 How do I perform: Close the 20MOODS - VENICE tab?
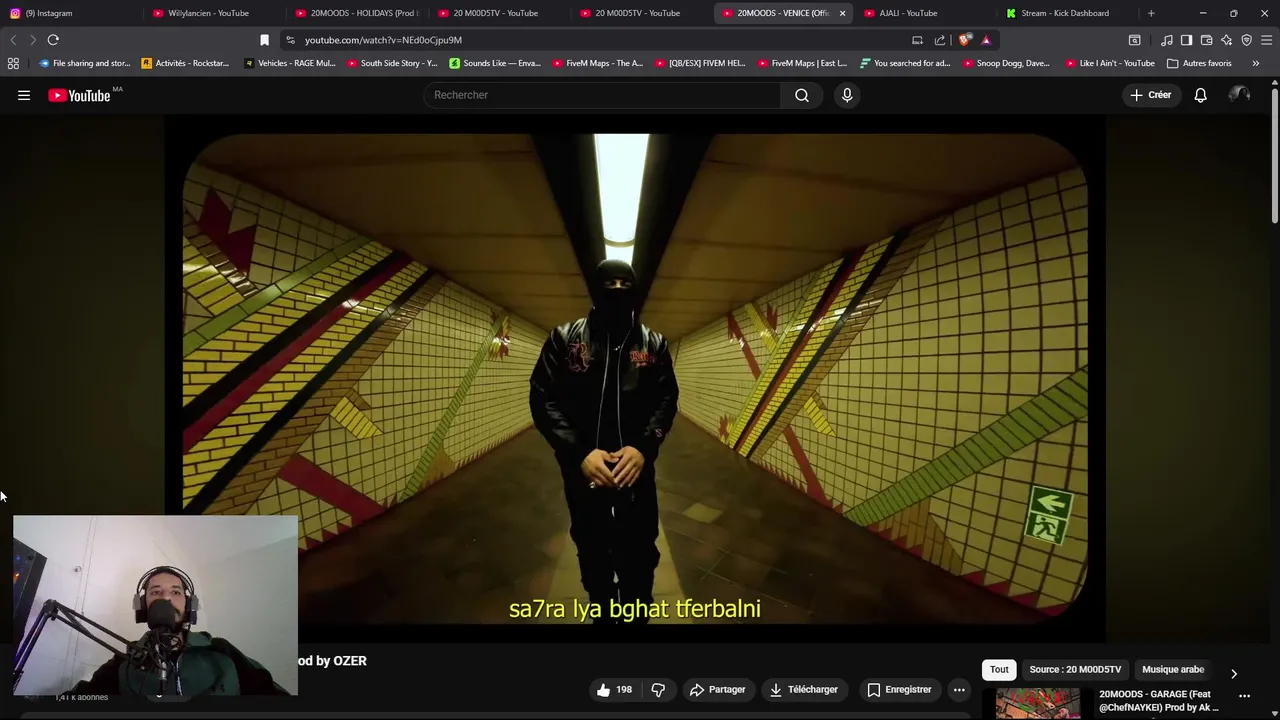tap(842, 13)
